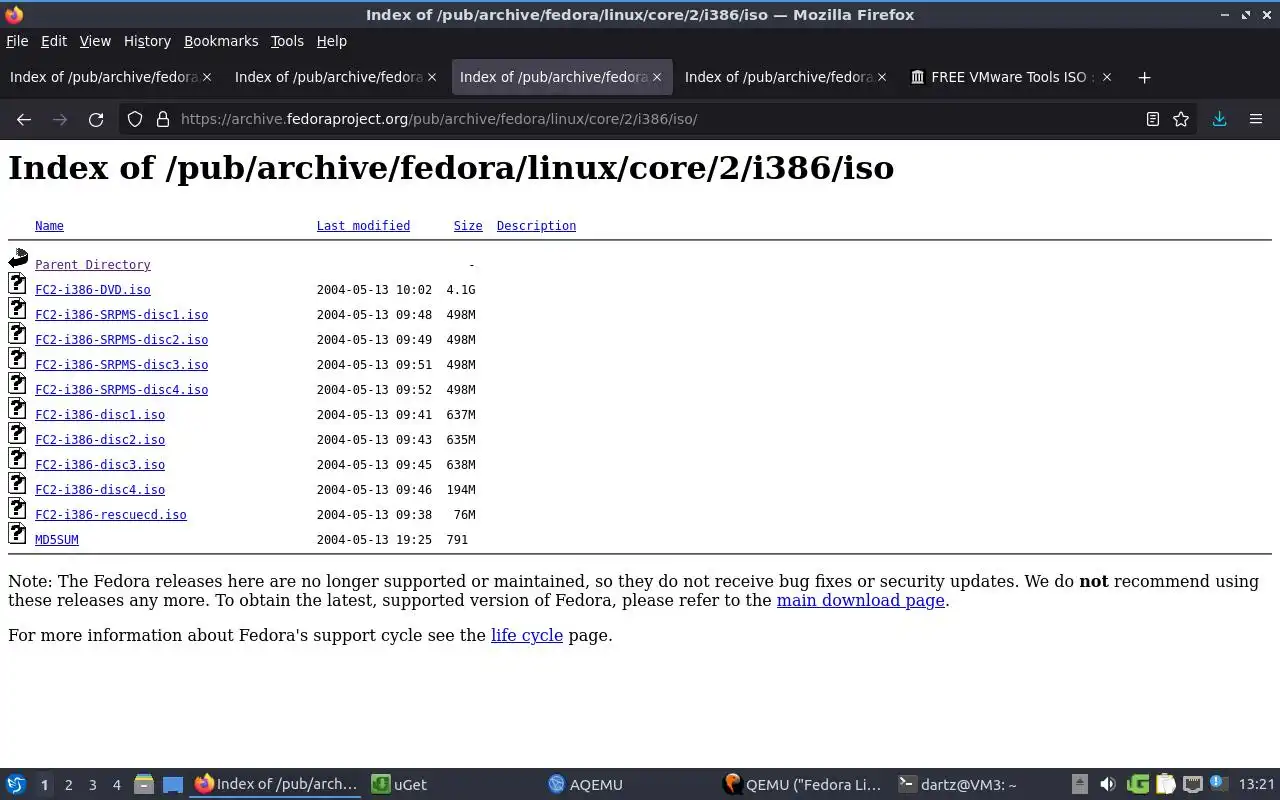The image size is (1280, 800).
Task: Open the File menu
Action: [x=17, y=41]
